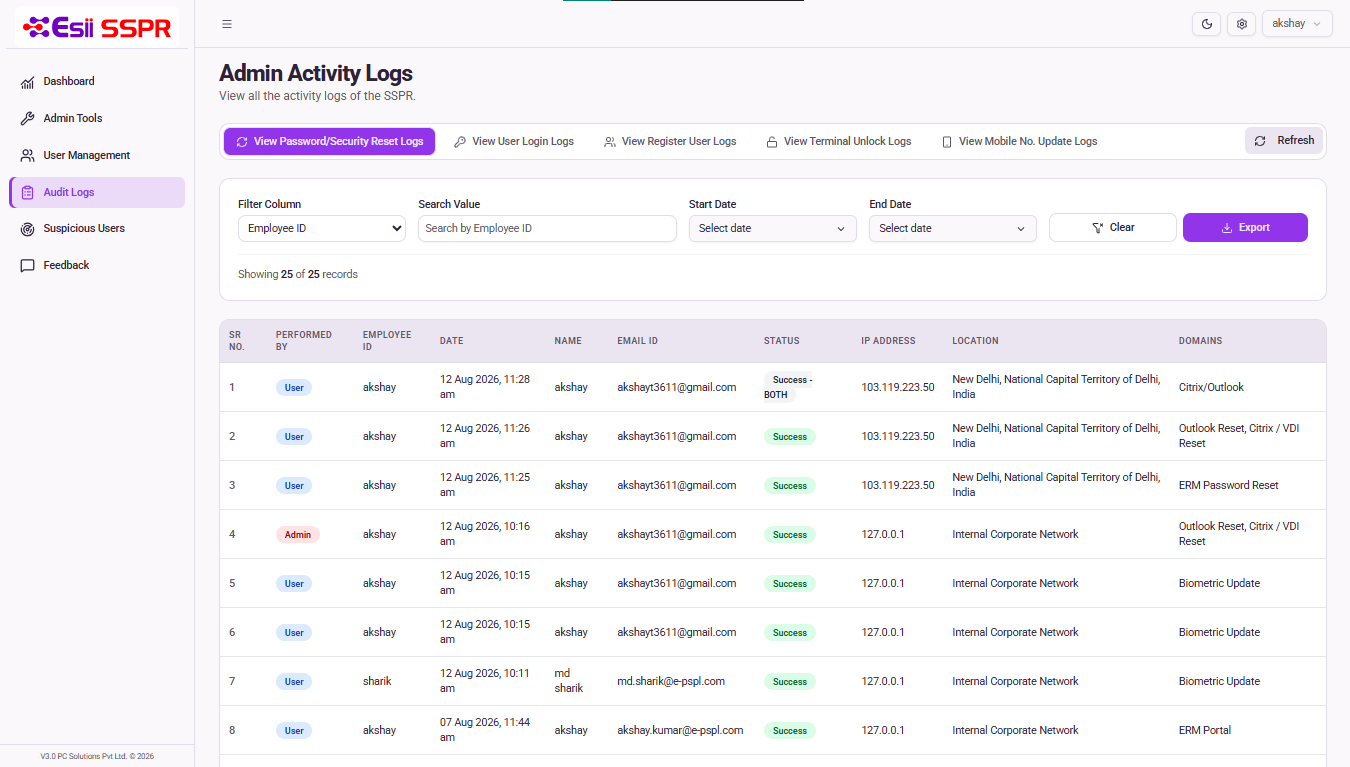Click the User Management people icon

tap(27, 156)
